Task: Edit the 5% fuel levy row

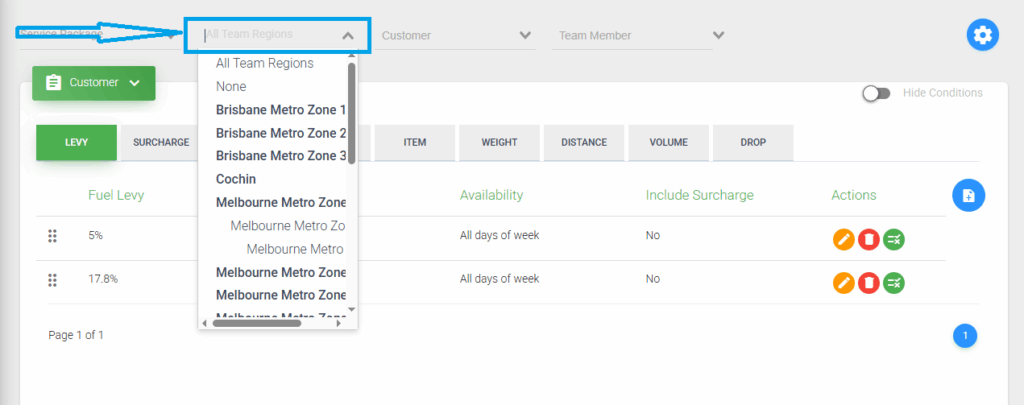Action: click(x=843, y=240)
